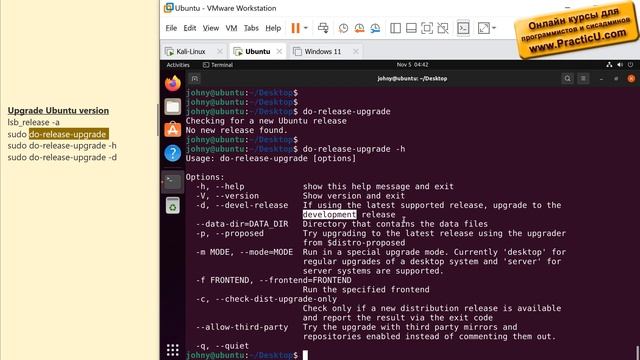Screen dimensions: 640x360
Task: Close the terminal window
Action: pos(631,79)
